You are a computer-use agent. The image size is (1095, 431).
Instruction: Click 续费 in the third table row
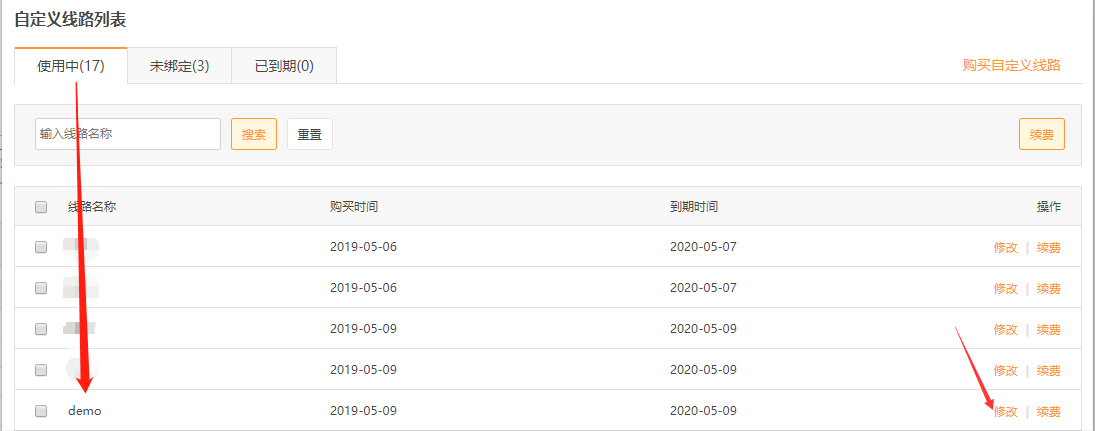[1048, 329]
